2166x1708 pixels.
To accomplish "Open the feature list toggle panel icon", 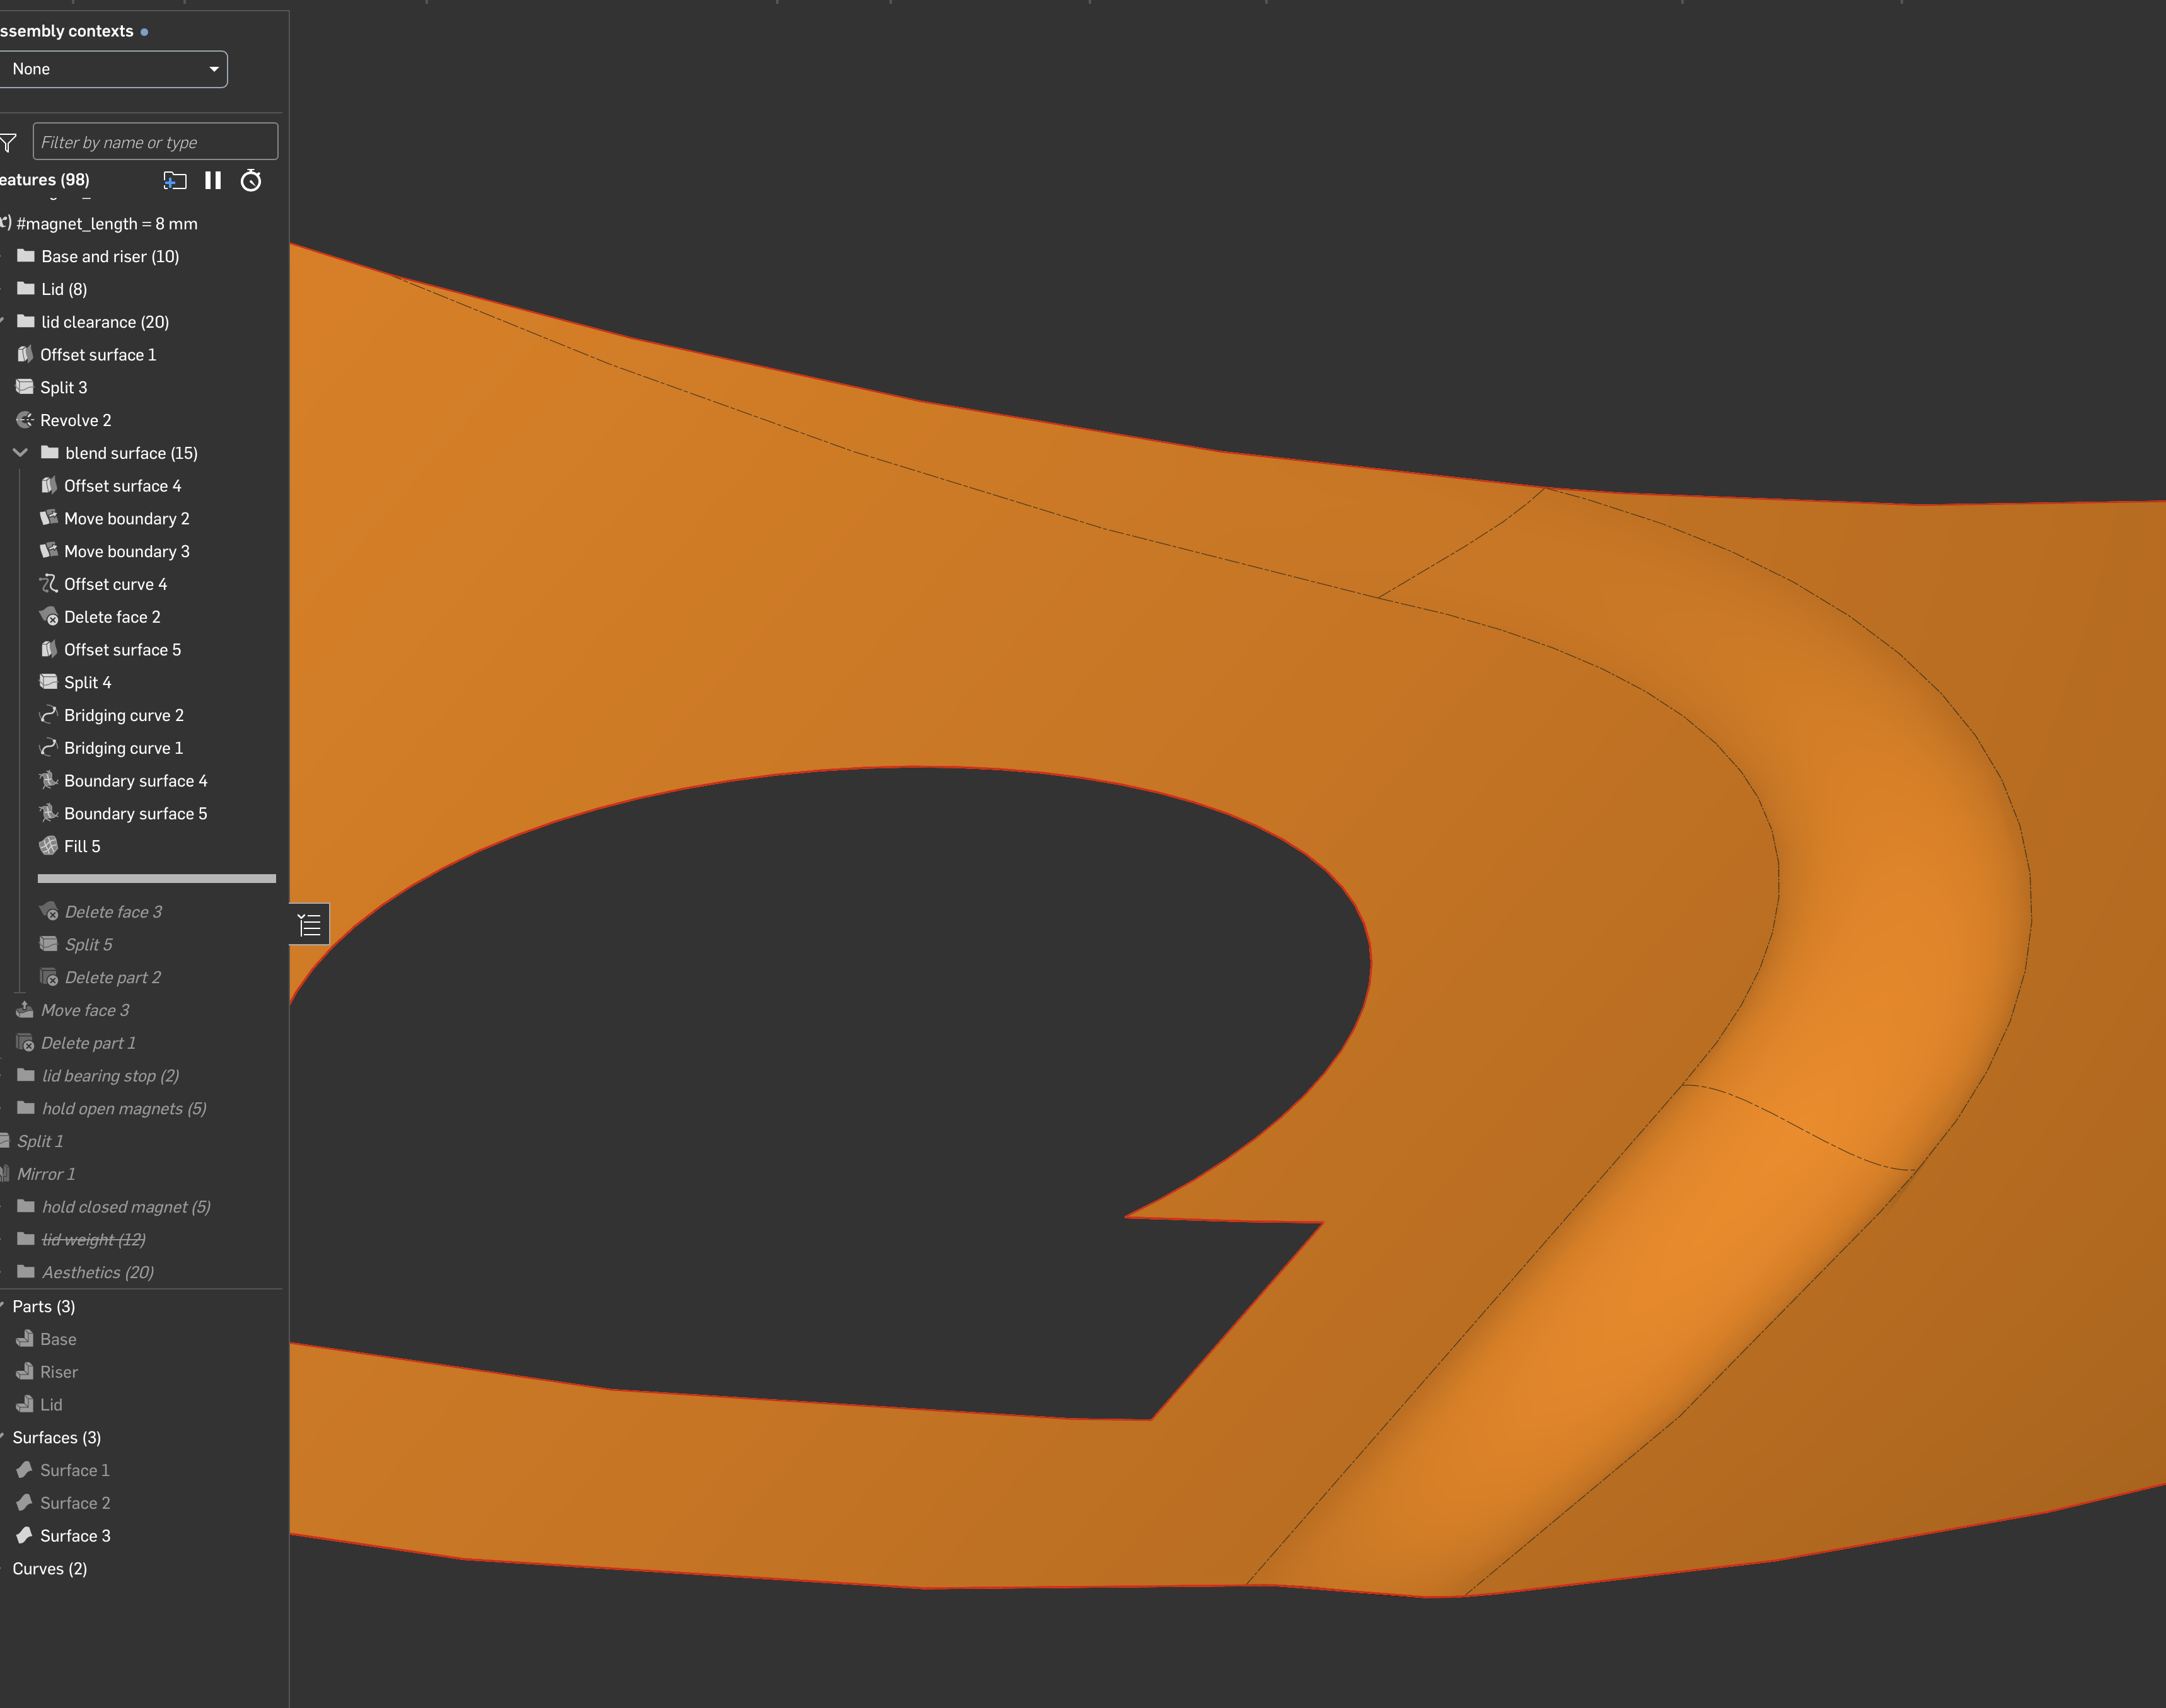I will pyautogui.click(x=310, y=925).
